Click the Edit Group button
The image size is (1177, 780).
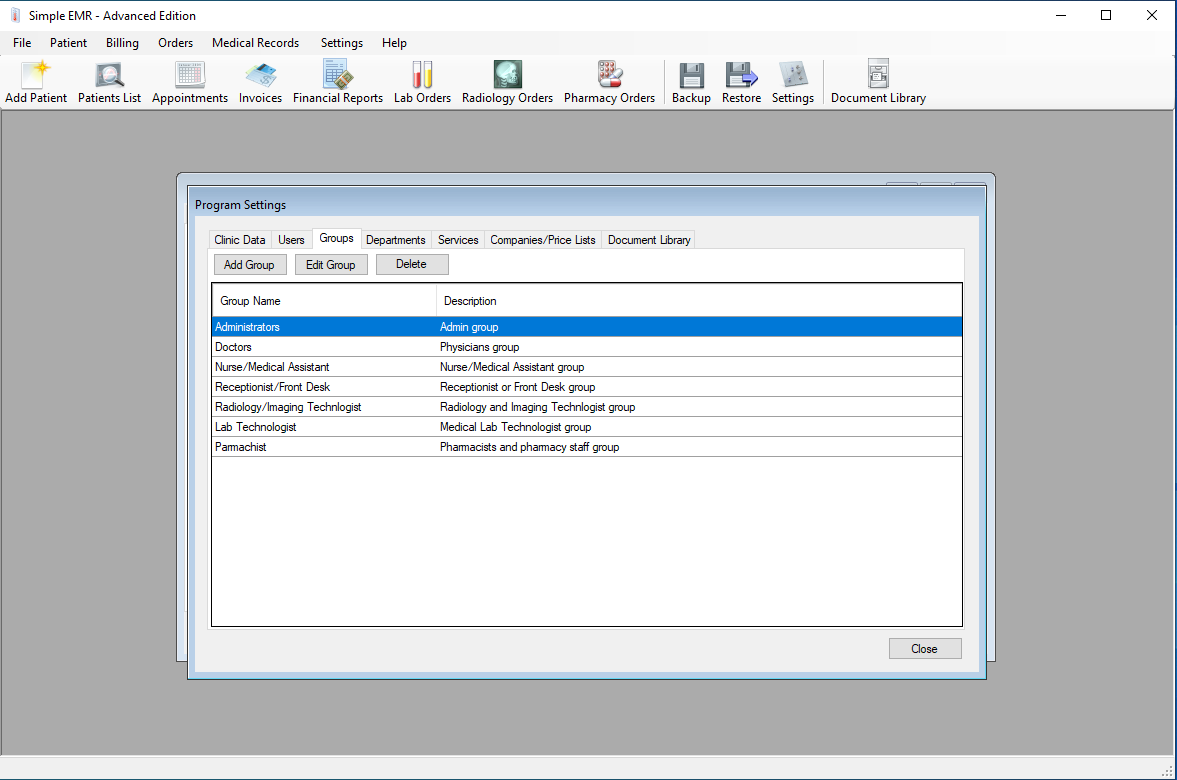tap(331, 264)
